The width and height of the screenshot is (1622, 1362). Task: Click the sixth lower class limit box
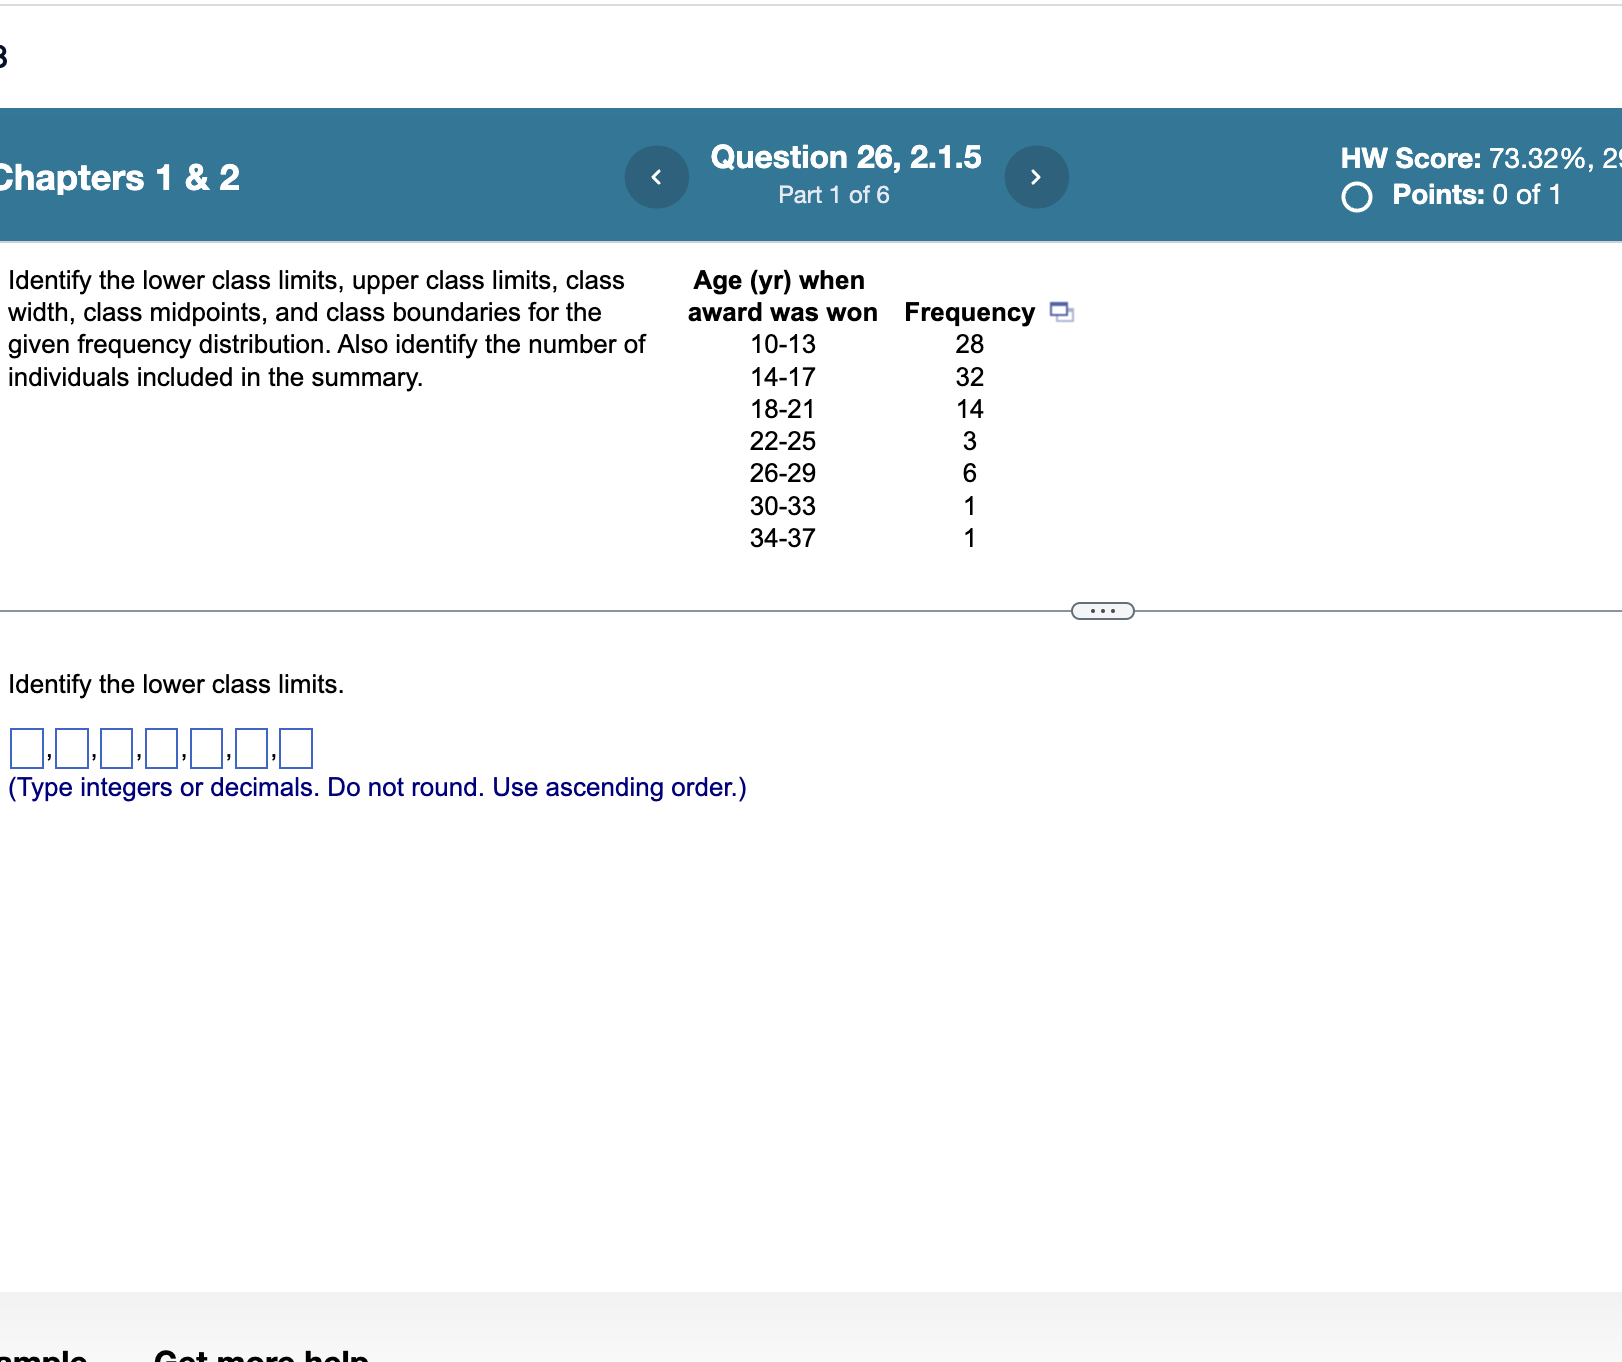click(x=251, y=748)
